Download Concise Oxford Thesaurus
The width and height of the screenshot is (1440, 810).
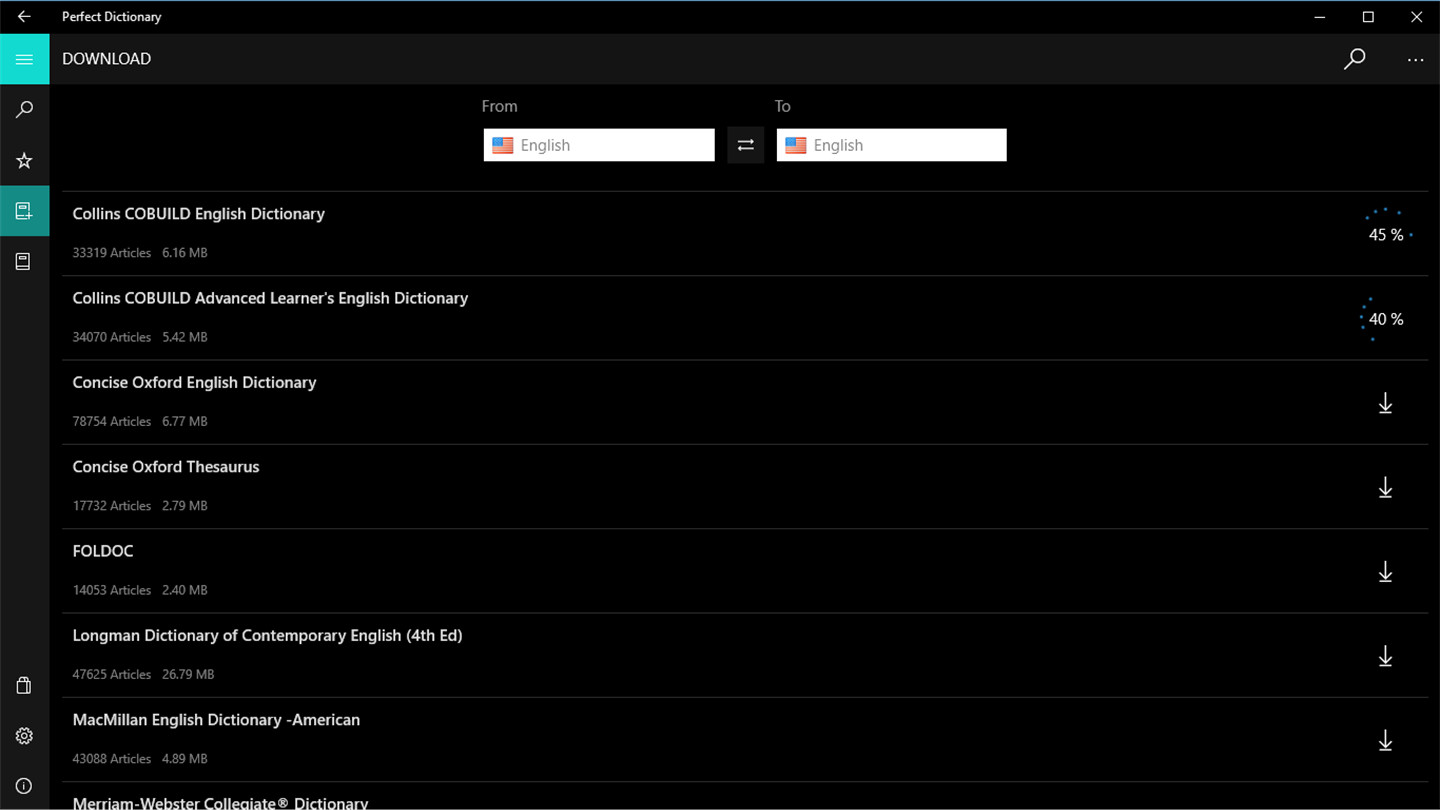(x=1386, y=487)
